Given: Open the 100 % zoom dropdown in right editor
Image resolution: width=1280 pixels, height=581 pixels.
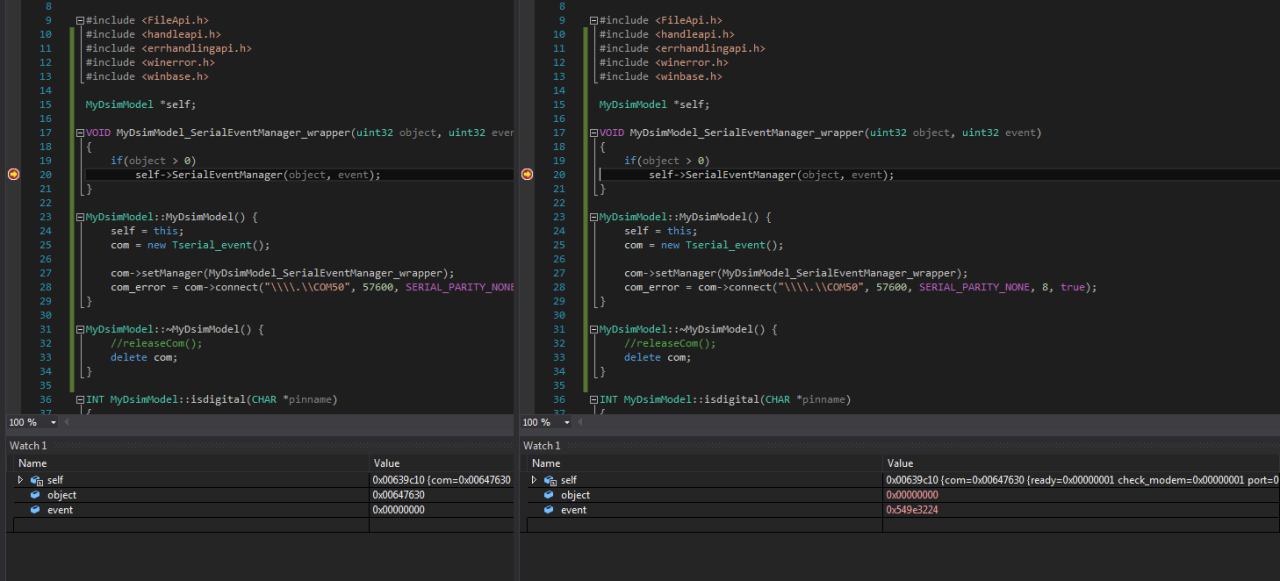Looking at the screenshot, I should point(568,423).
